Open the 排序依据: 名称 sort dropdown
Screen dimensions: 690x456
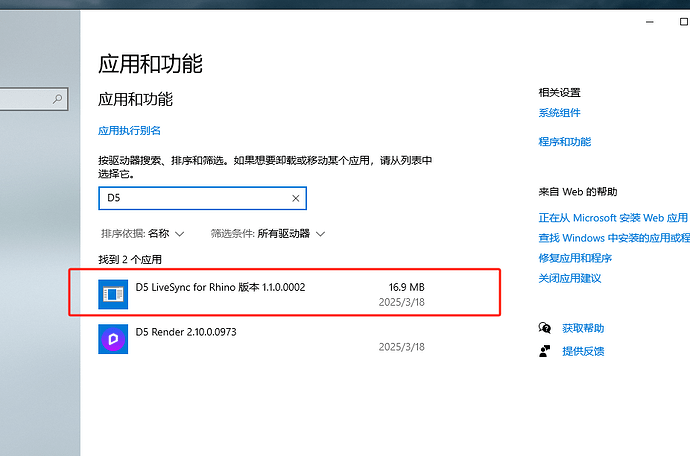[142, 233]
